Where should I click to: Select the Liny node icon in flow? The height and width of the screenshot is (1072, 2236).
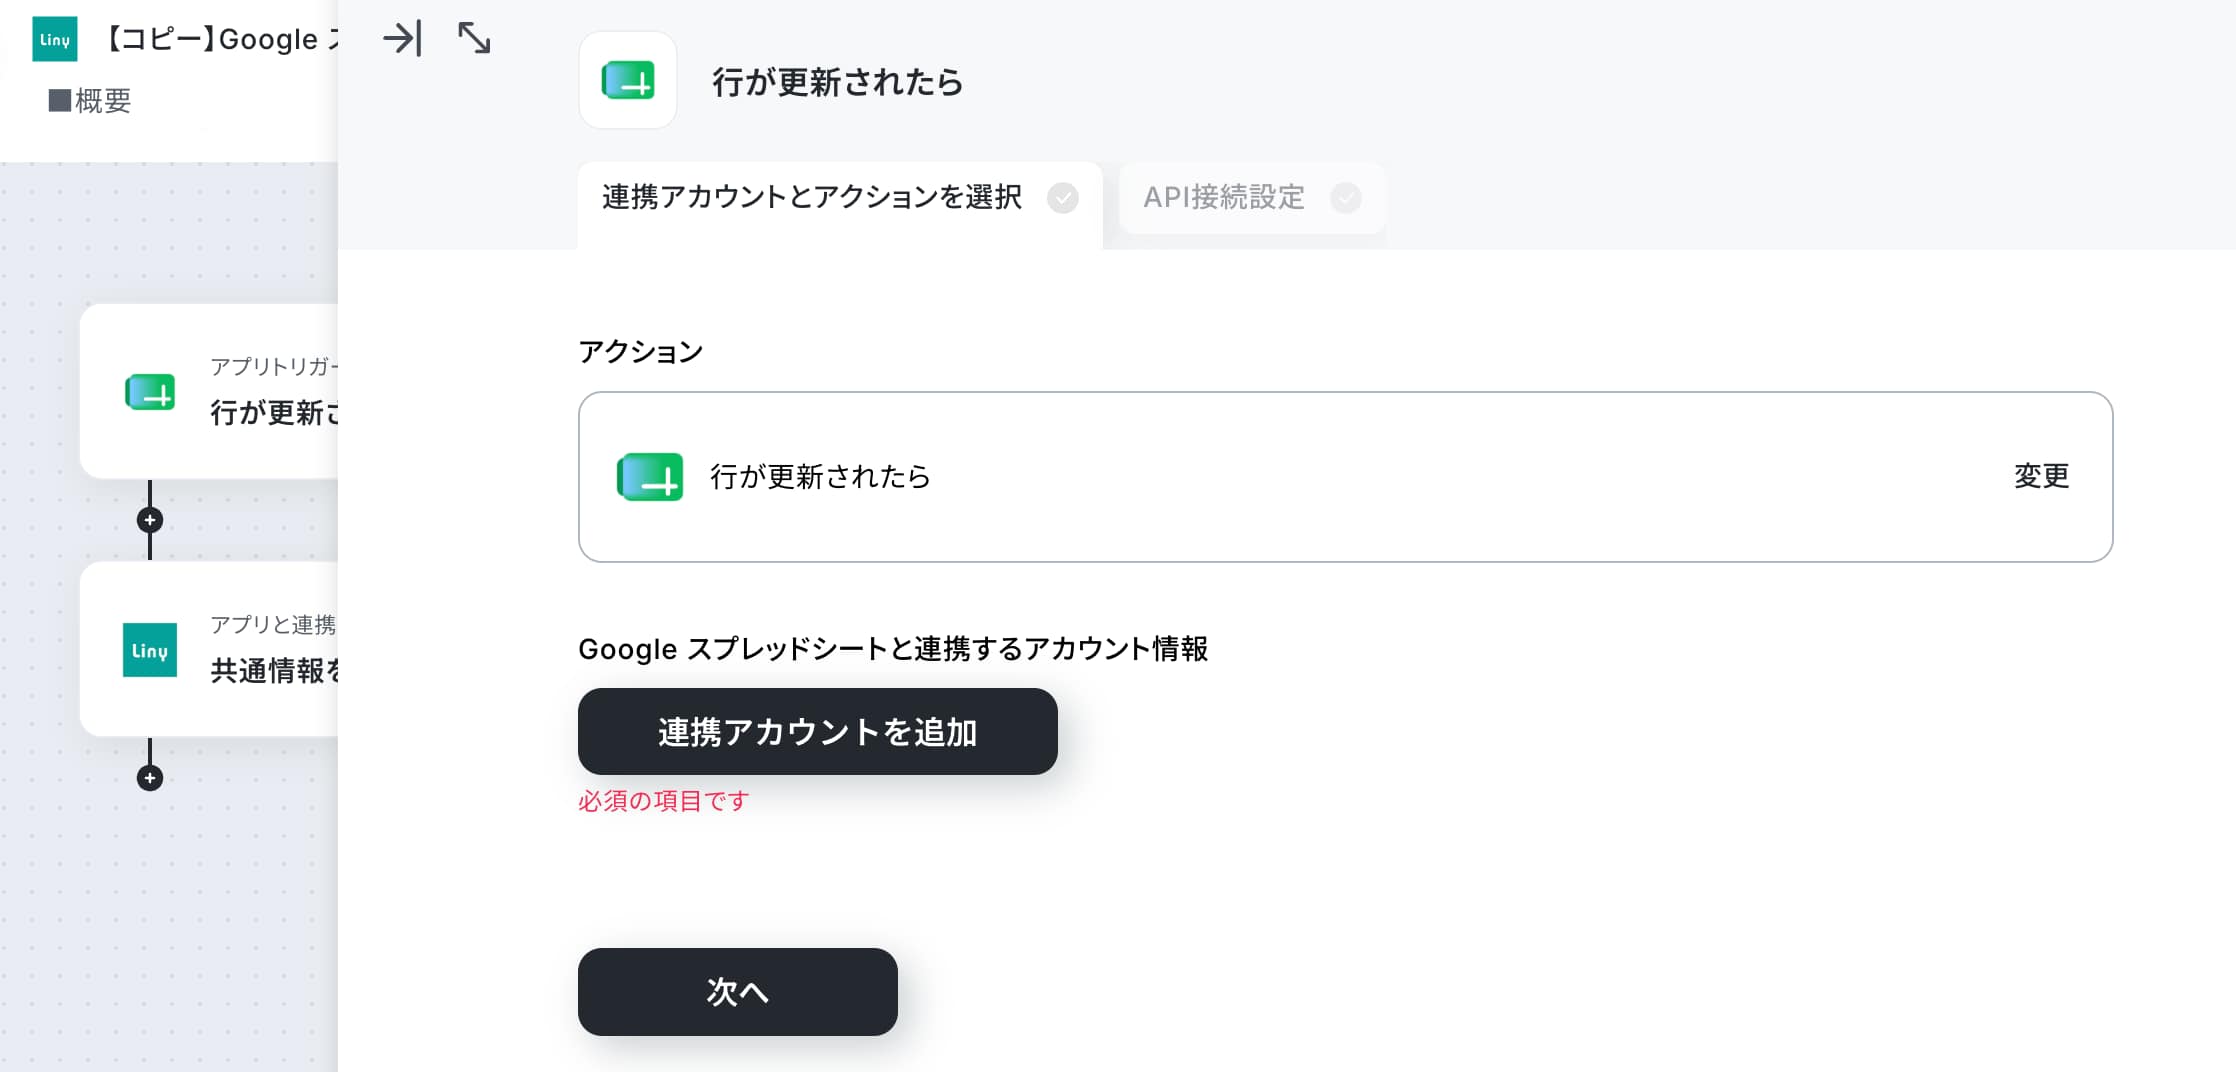coord(150,650)
